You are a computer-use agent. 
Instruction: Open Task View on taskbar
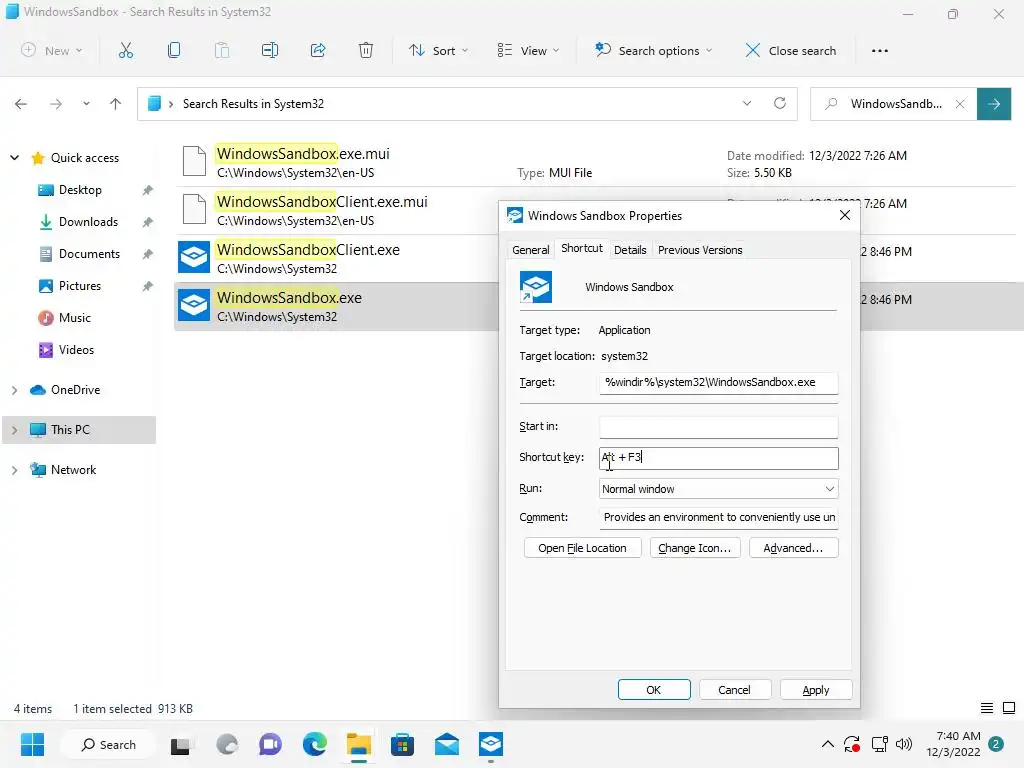[x=180, y=745]
